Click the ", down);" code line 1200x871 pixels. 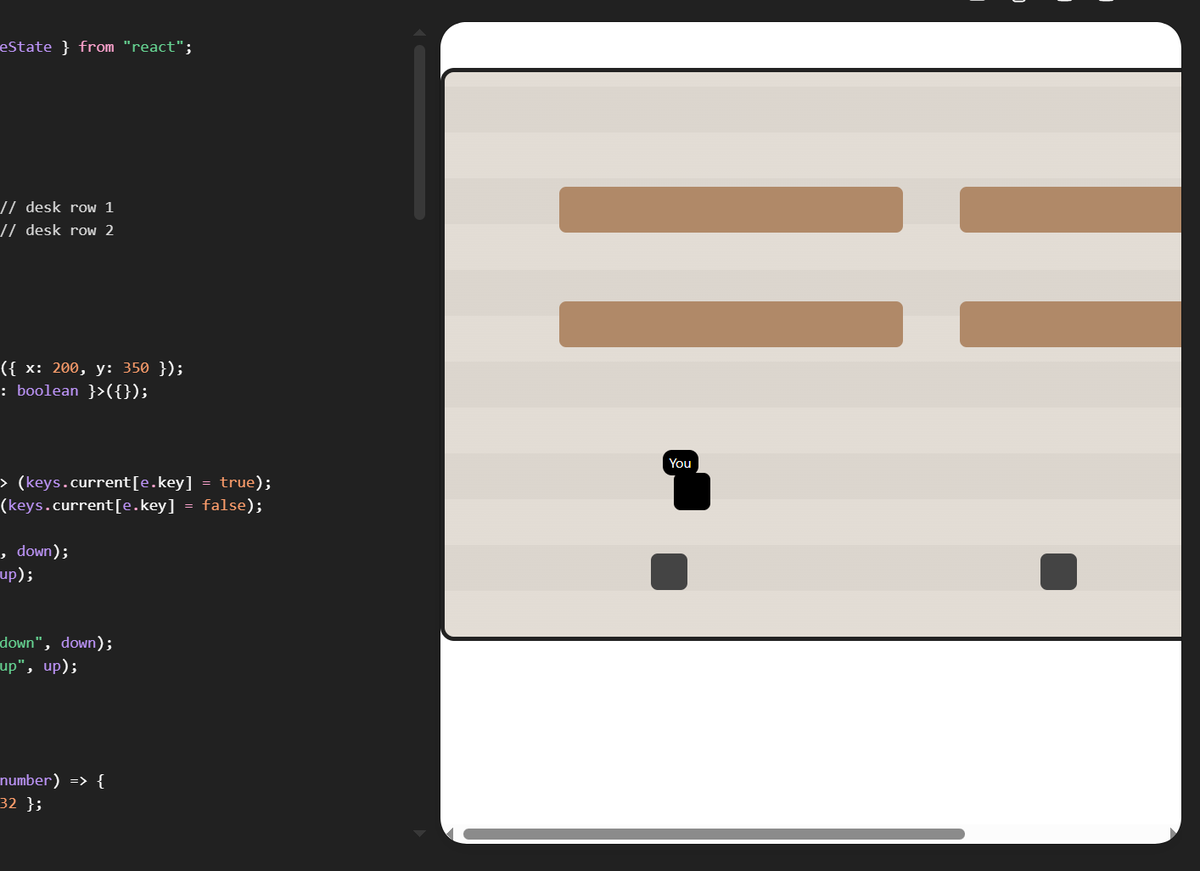(35, 551)
